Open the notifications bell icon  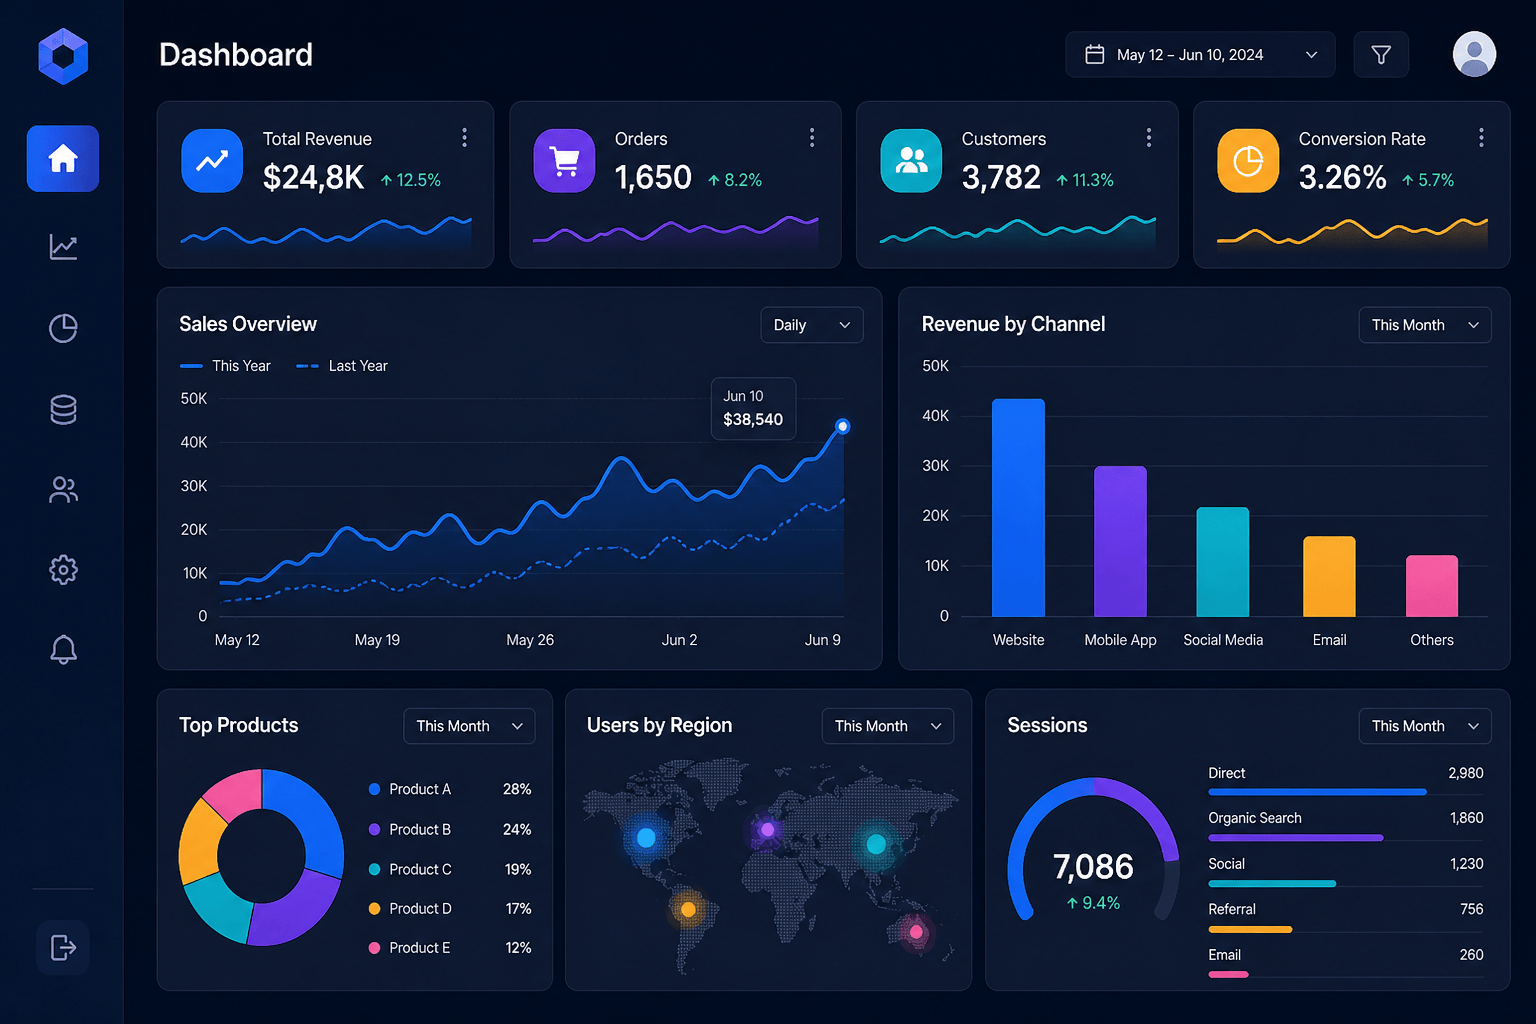point(63,650)
